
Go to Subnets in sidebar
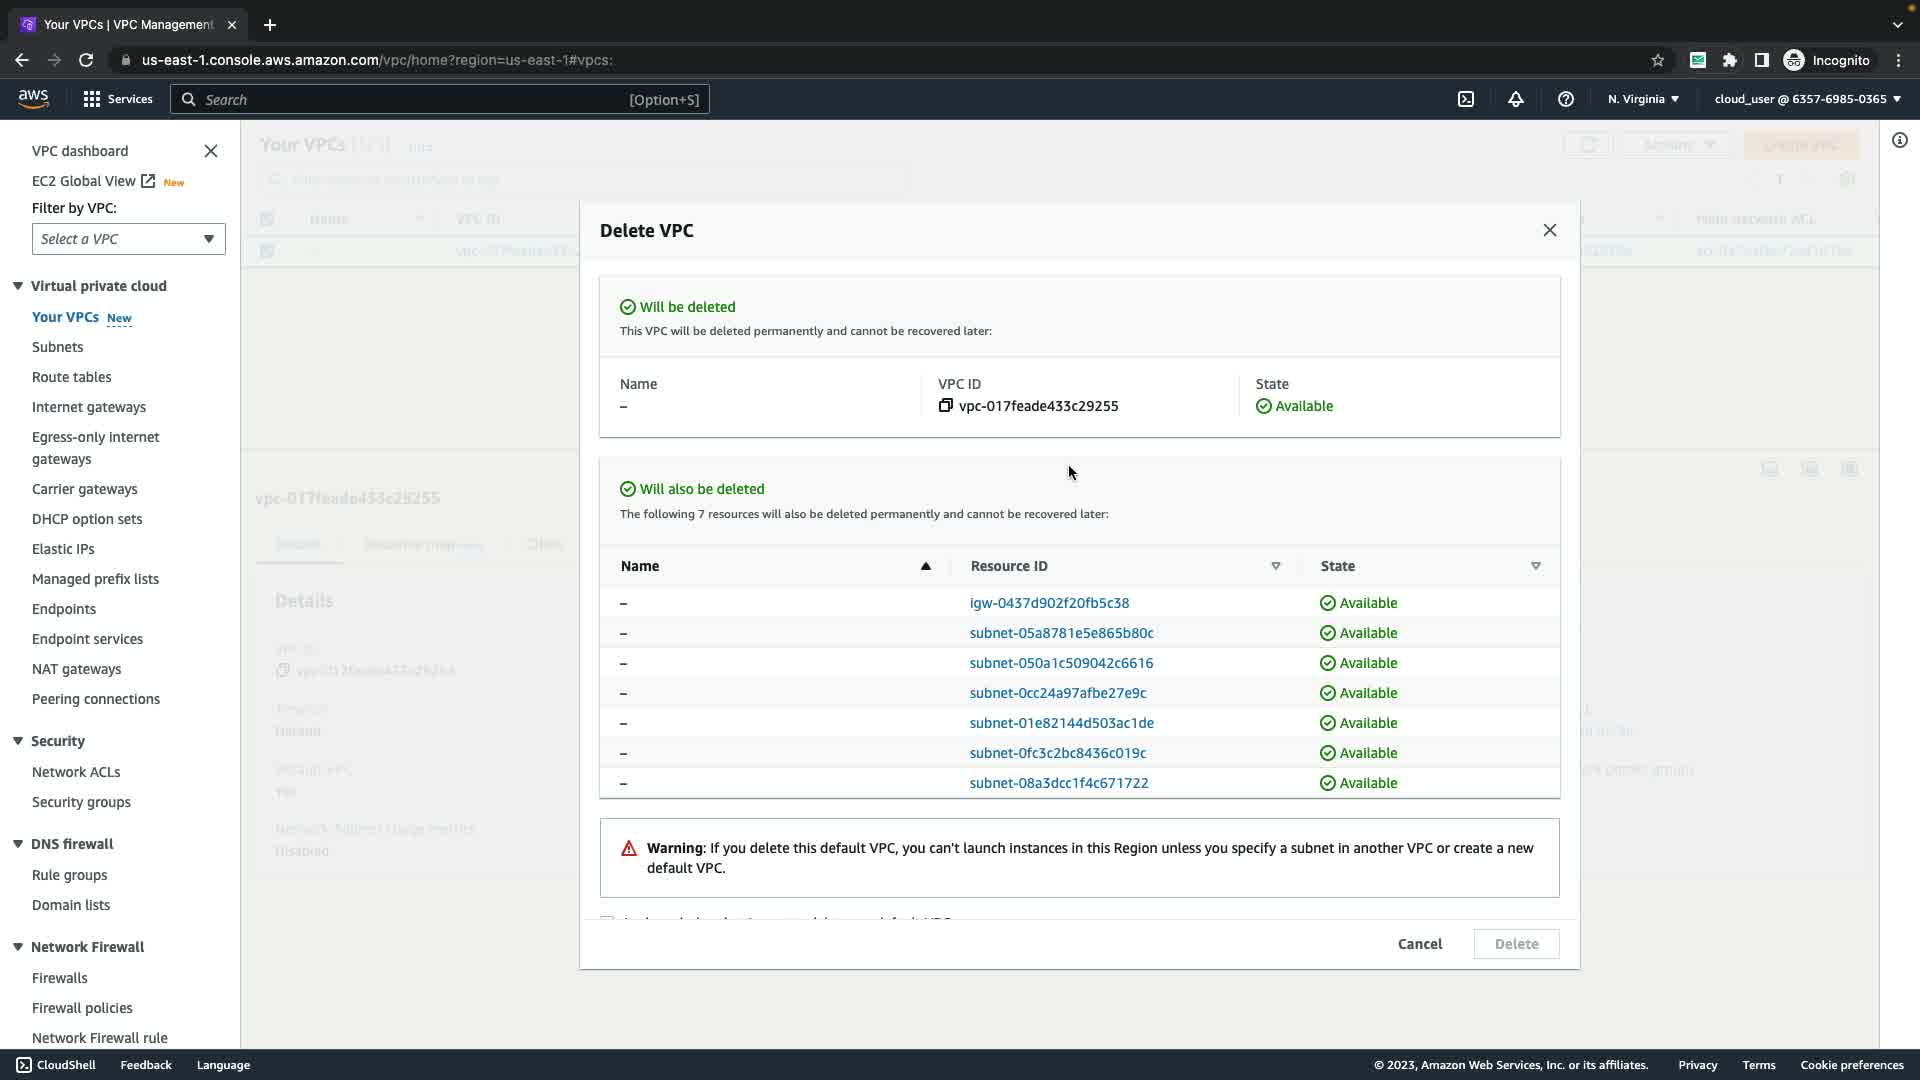[x=58, y=347]
